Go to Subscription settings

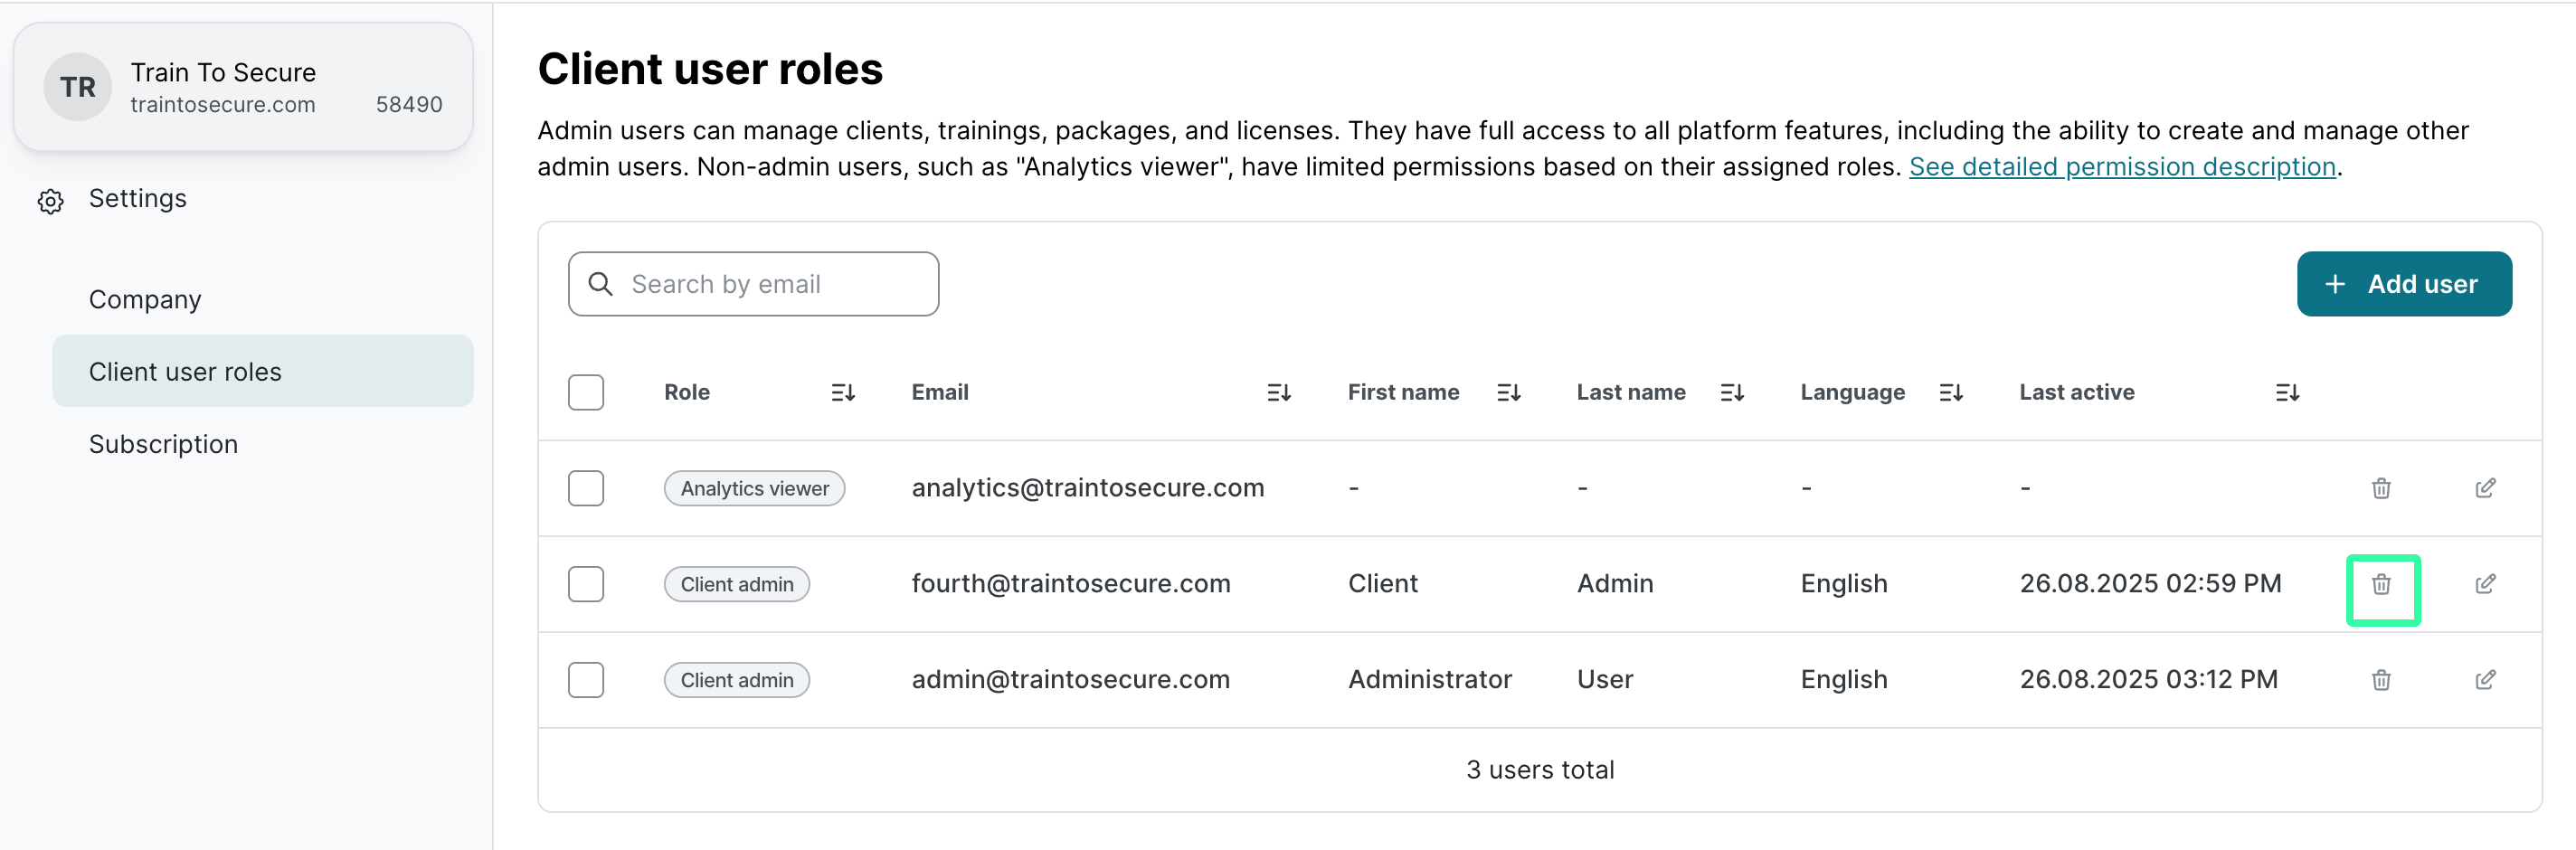click(x=163, y=444)
